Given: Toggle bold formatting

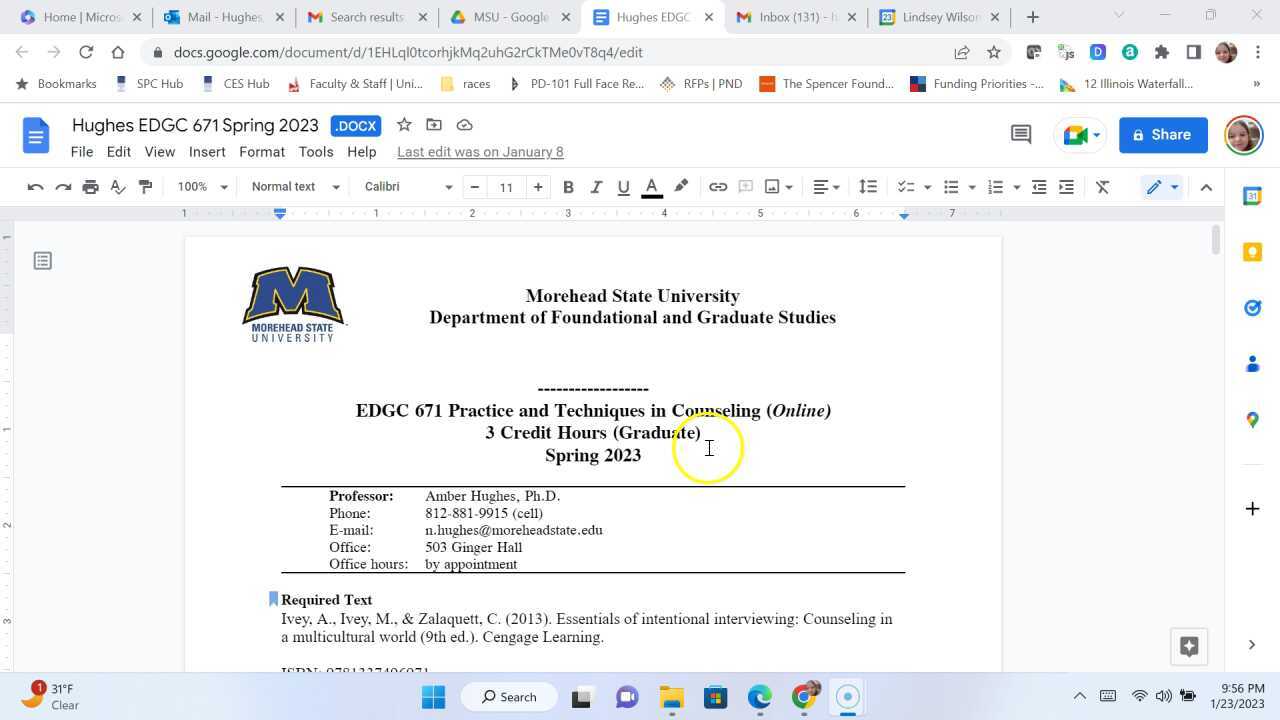Looking at the screenshot, I should tap(568, 187).
